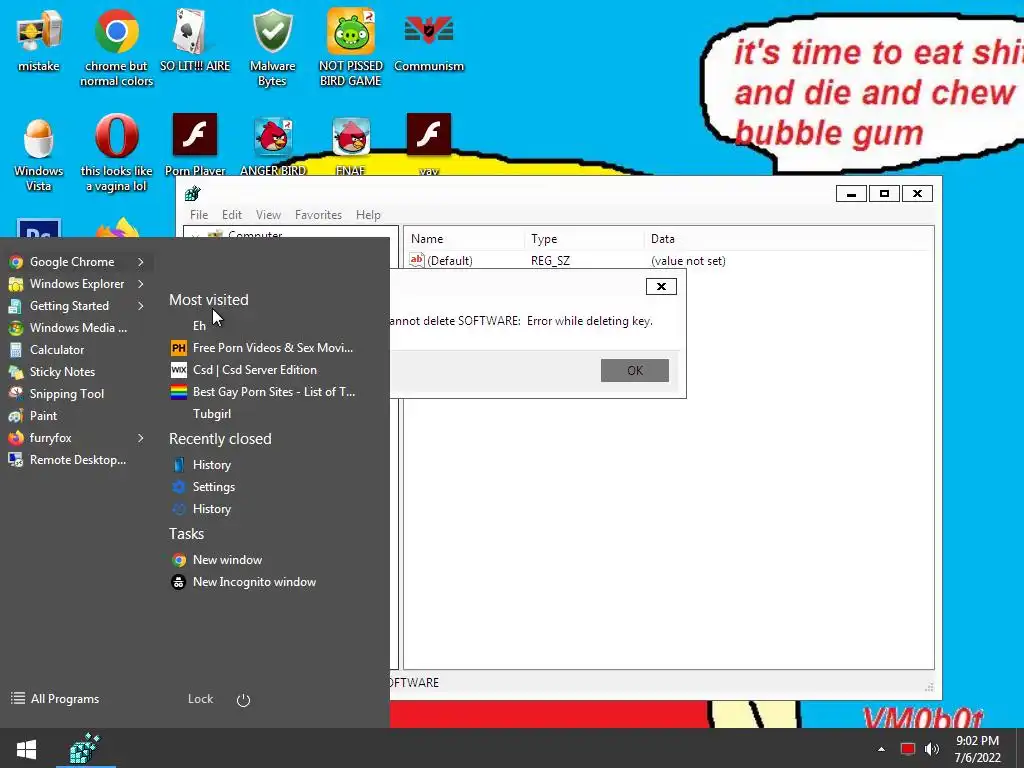This screenshot has width=1024, height=768.
Task: Open the Communism desktop icon
Action: [429, 40]
